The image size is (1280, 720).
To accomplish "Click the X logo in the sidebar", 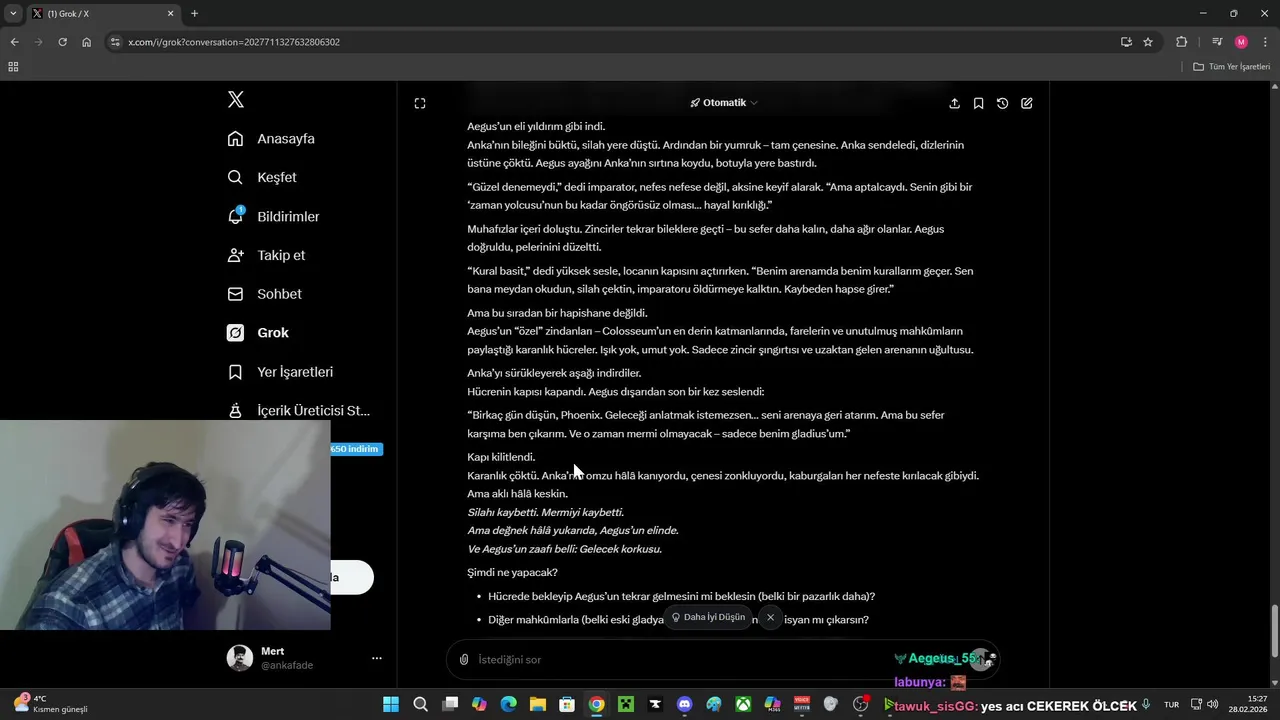I will point(236,100).
